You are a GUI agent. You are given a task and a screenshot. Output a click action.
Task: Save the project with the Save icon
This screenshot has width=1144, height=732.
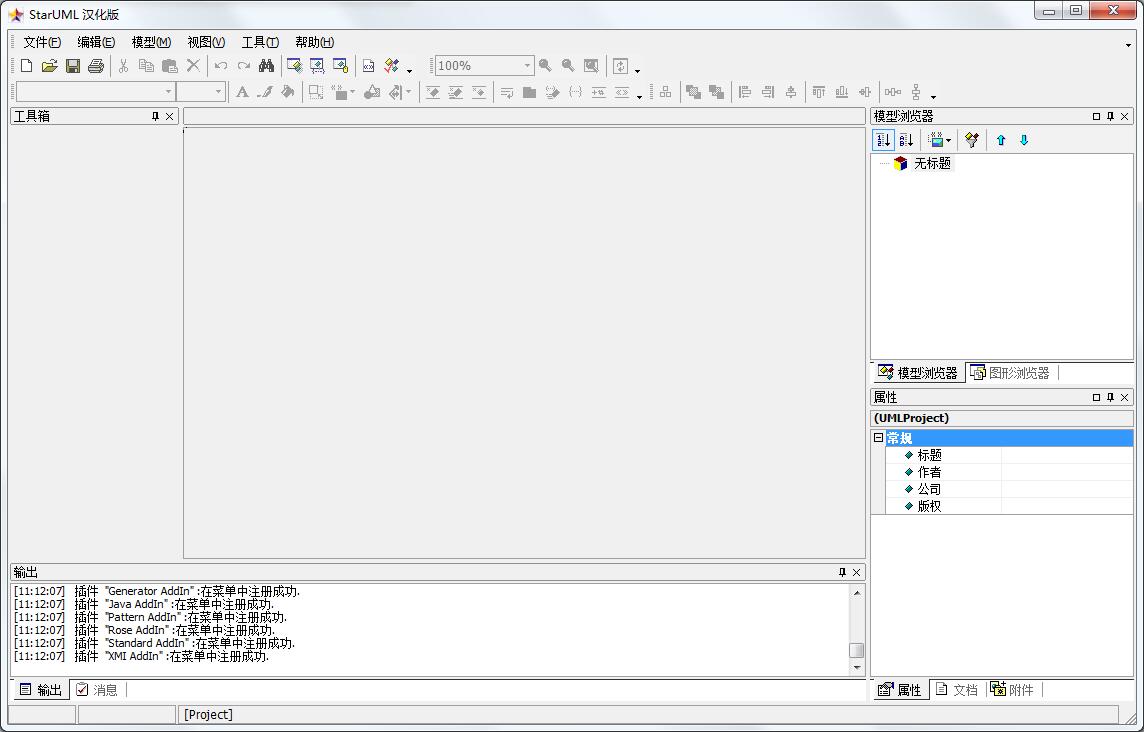point(73,65)
